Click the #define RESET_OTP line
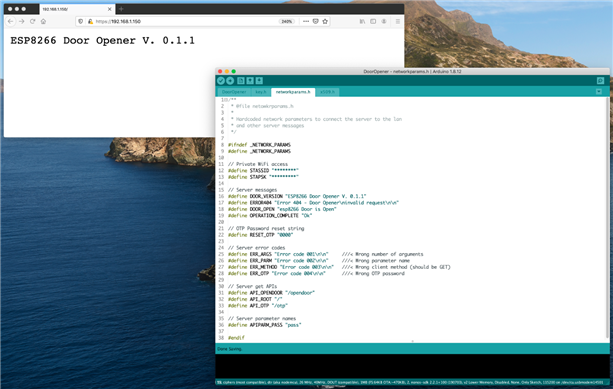This screenshot has width=613, height=389. click(x=260, y=235)
